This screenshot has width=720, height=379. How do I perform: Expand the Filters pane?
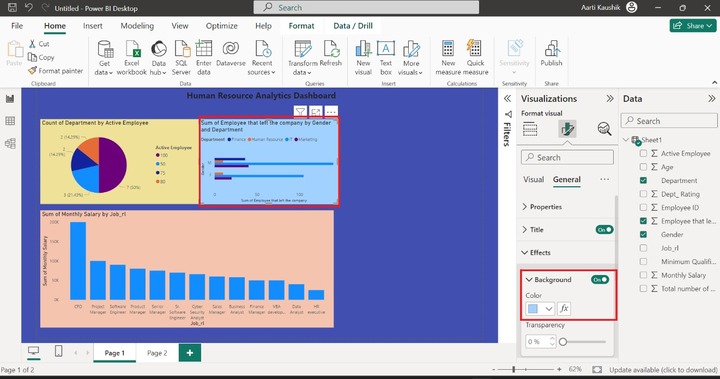(x=507, y=98)
